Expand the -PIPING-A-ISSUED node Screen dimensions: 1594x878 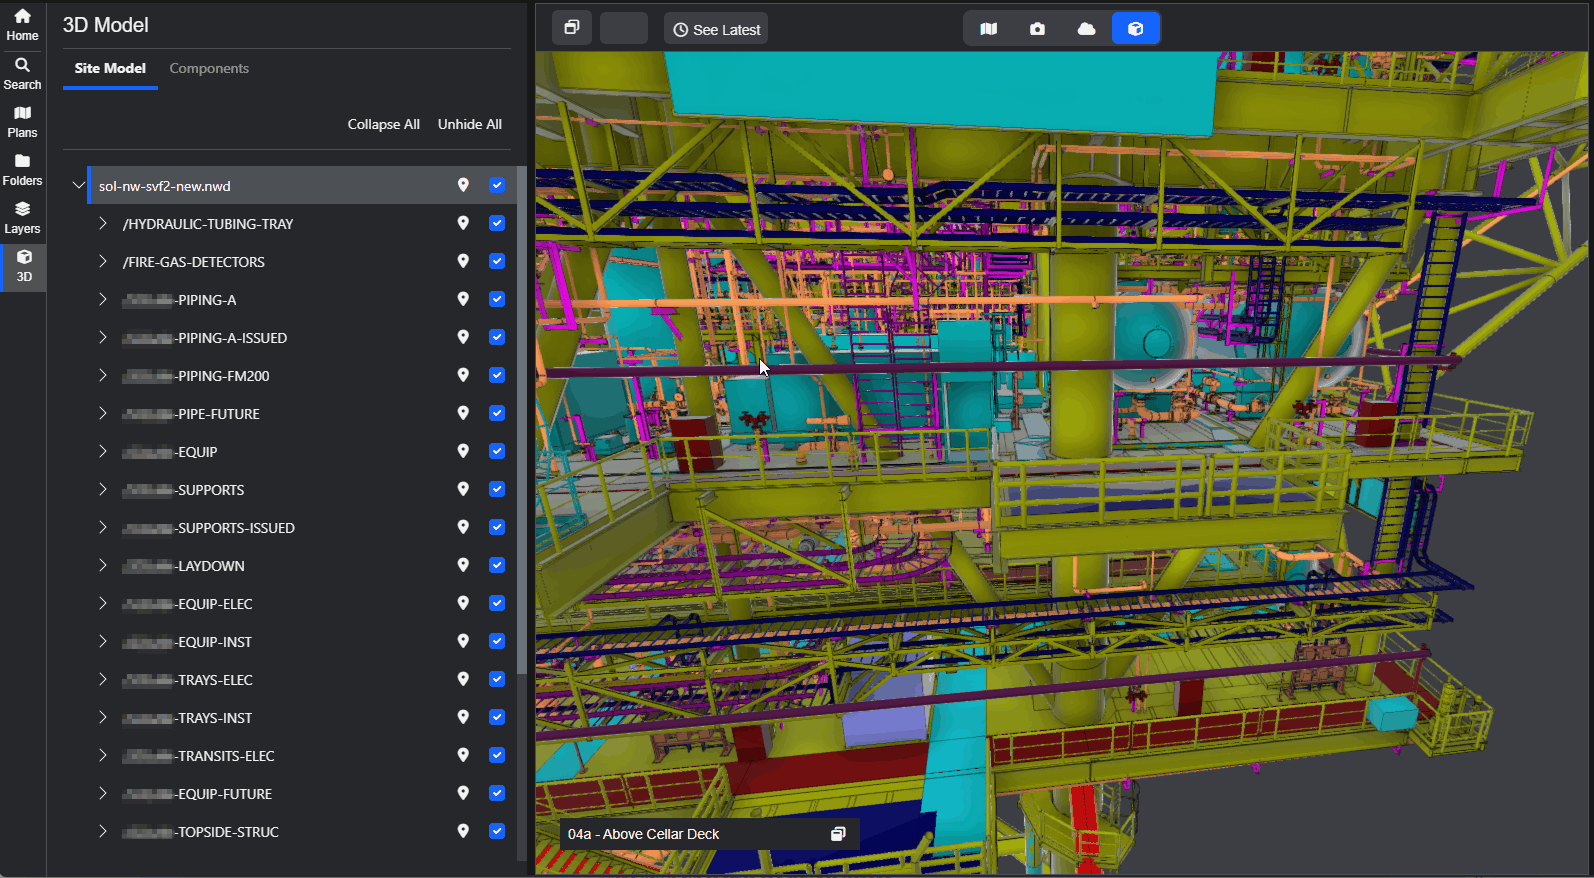pos(102,337)
